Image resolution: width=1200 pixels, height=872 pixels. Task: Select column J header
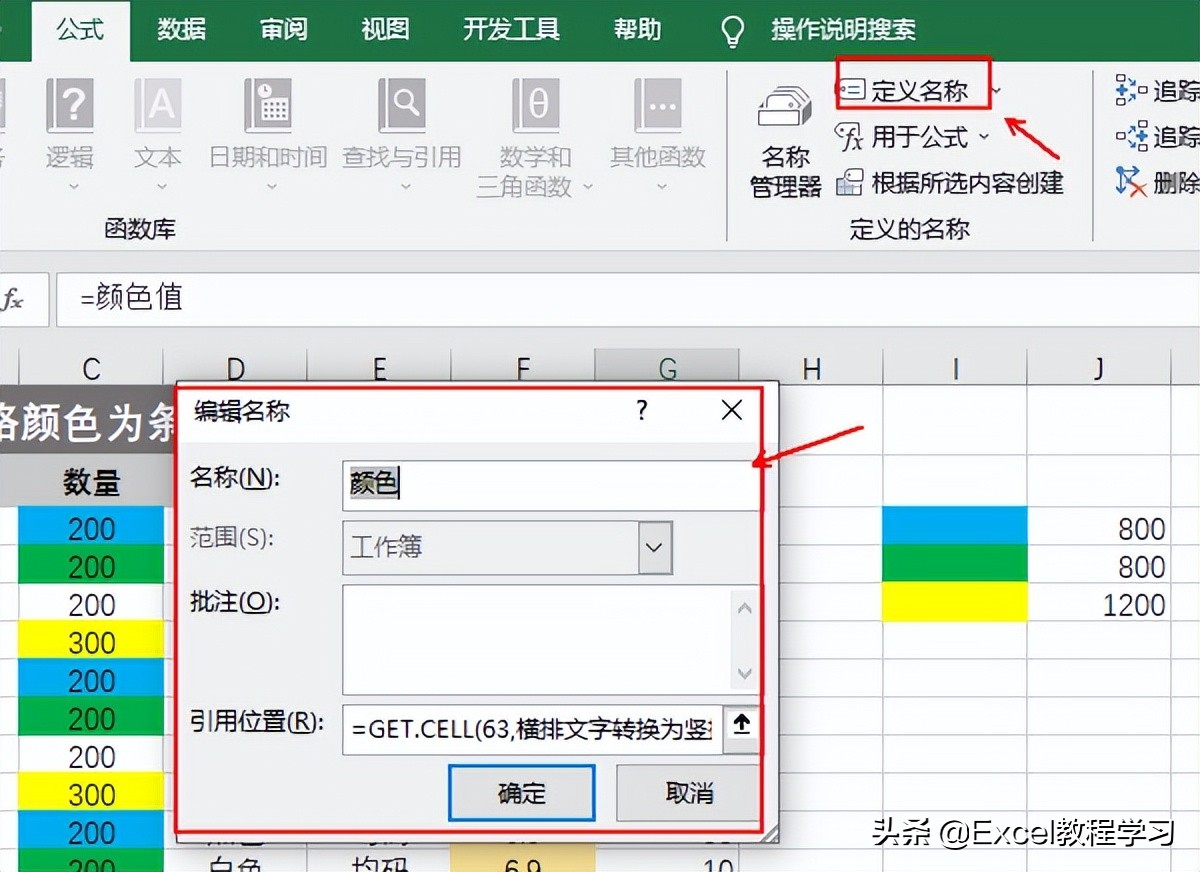1098,368
